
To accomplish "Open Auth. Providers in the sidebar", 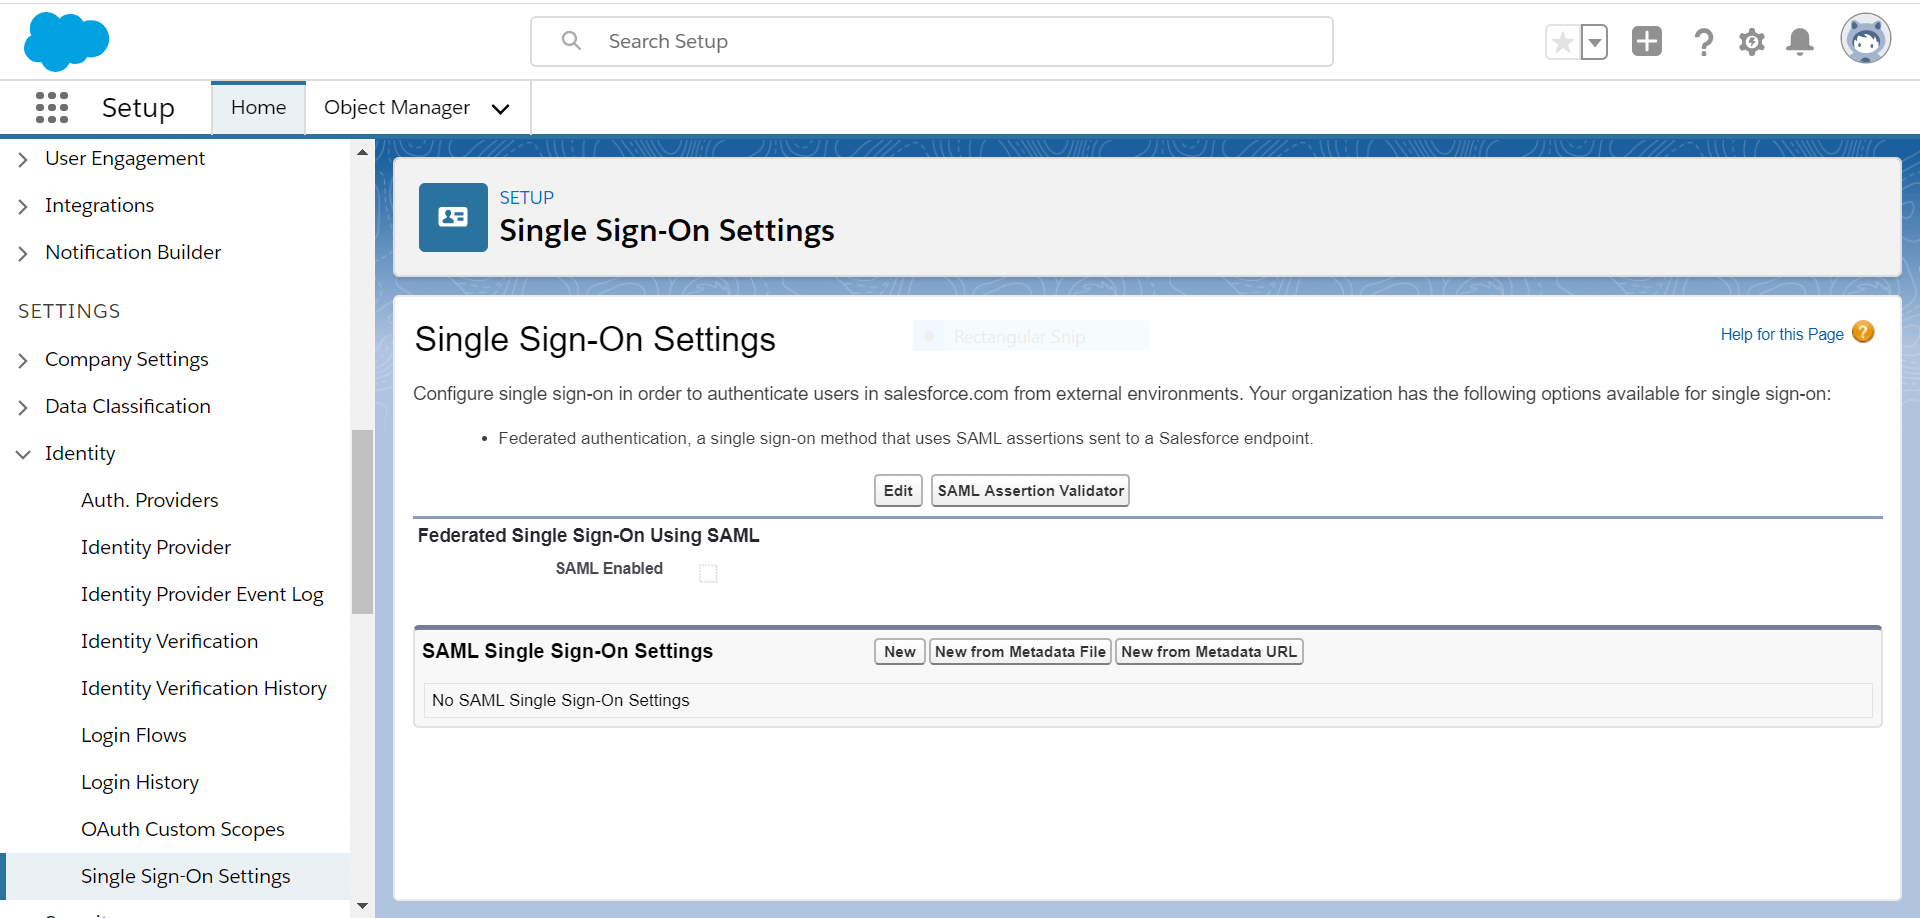I will coord(150,500).
